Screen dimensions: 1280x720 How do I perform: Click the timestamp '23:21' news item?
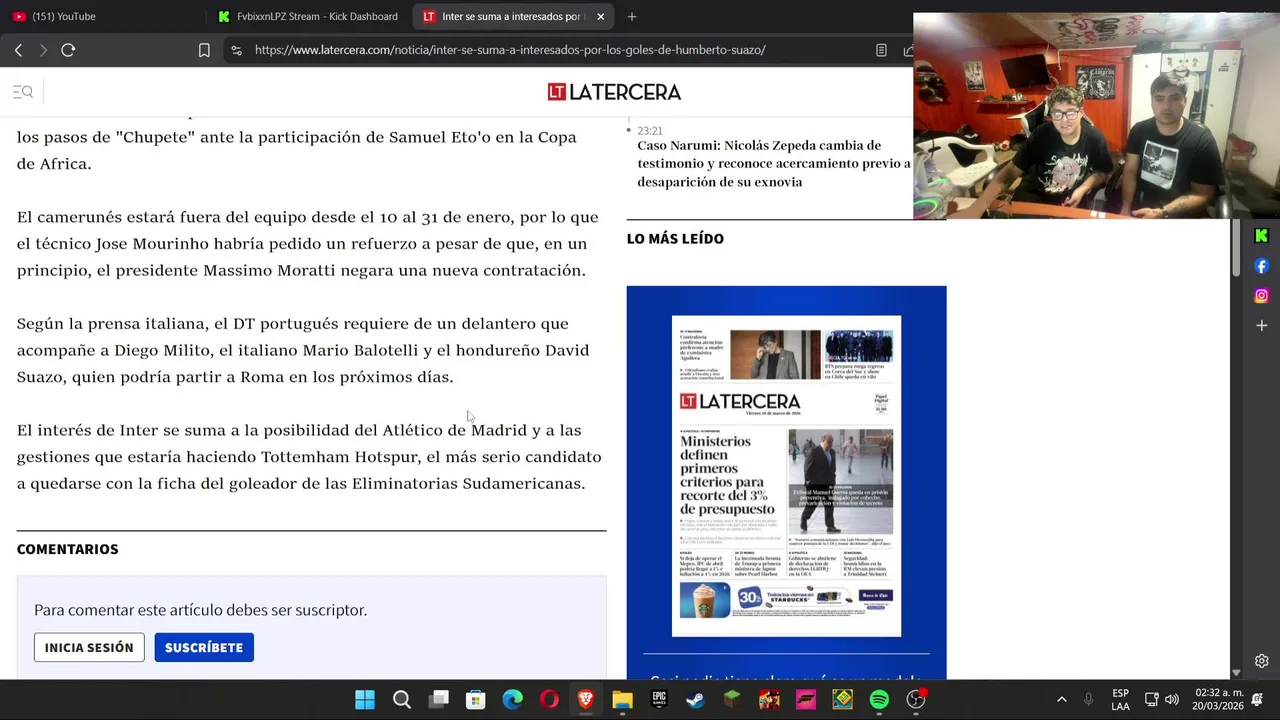650,131
